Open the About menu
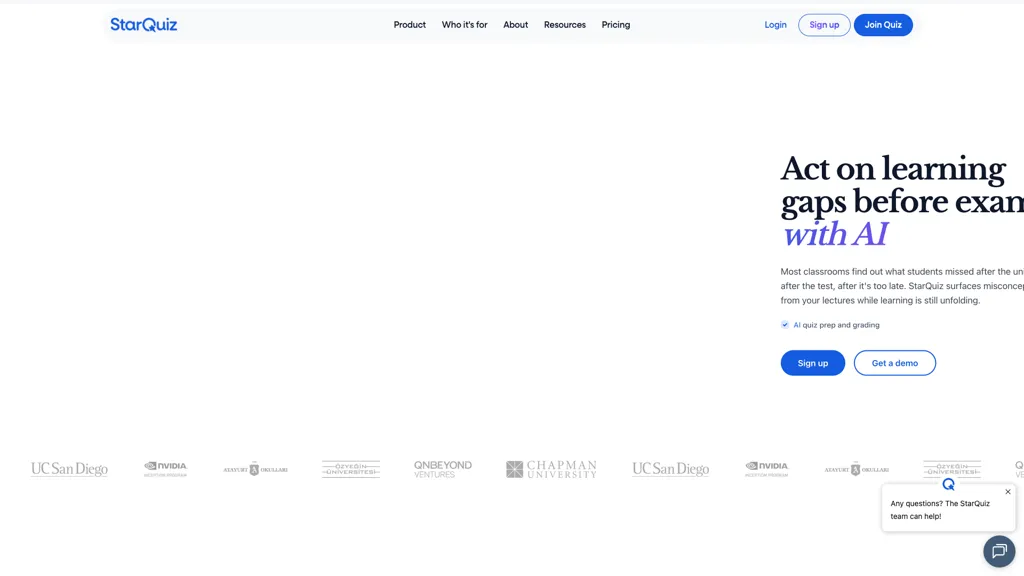Image resolution: width=1024 pixels, height=576 pixels. pos(515,25)
